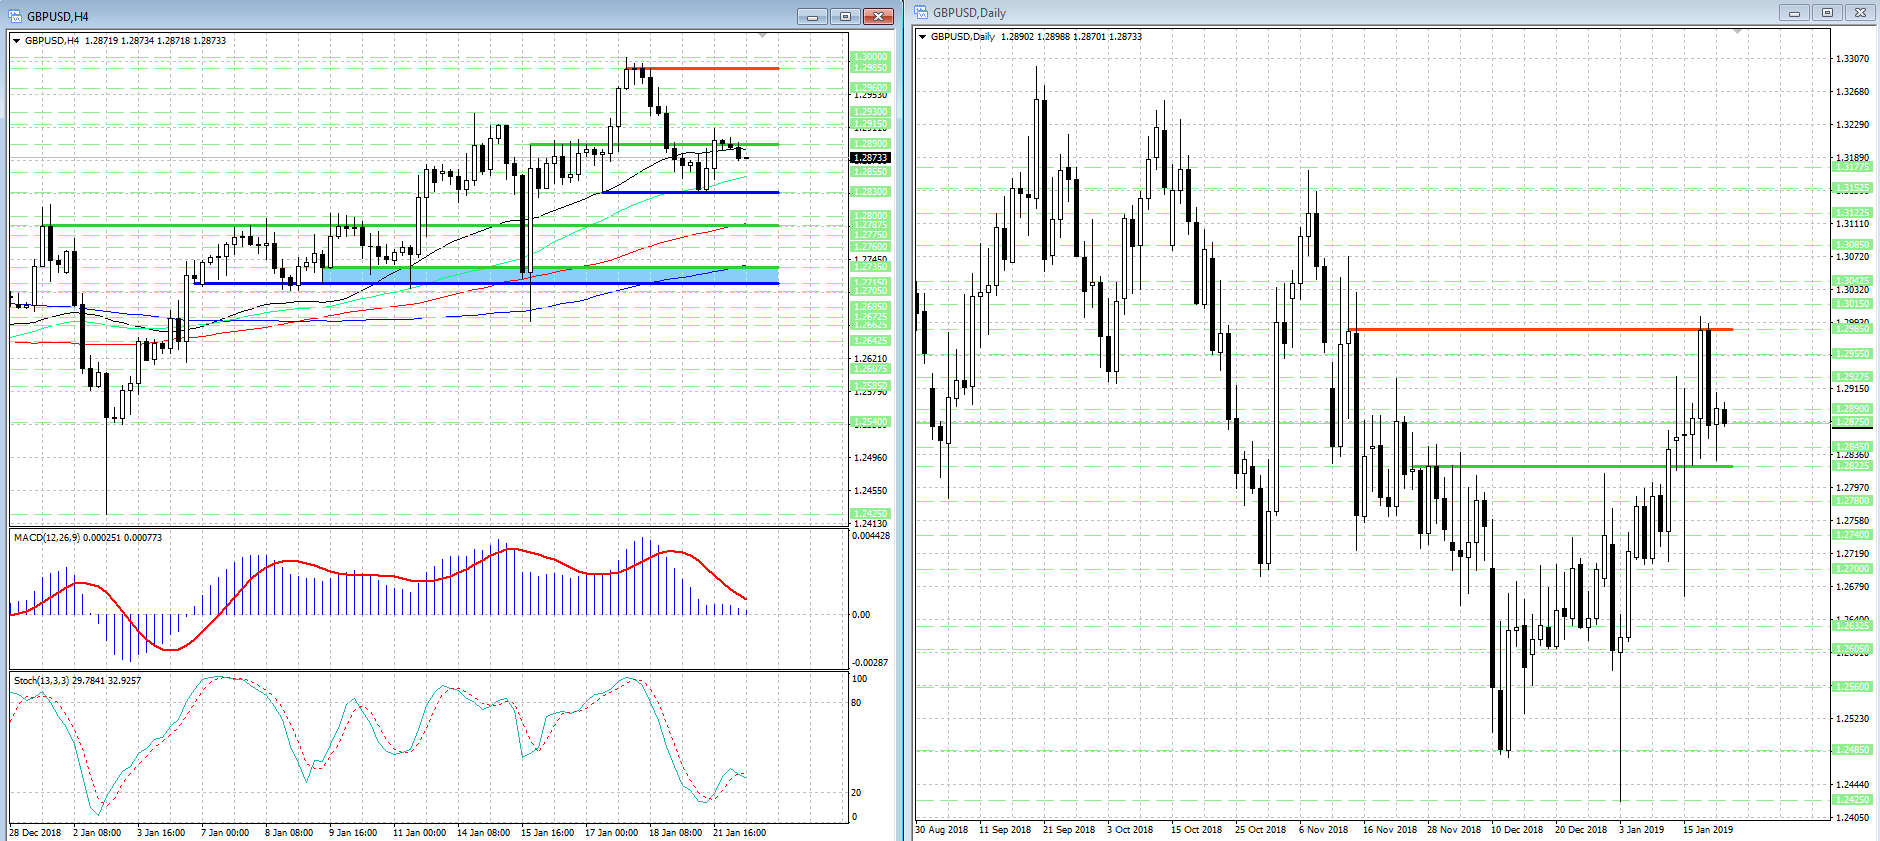The width and height of the screenshot is (1880, 841).
Task: Click the chart shift triangle in Daily chart
Action: (1738, 32)
